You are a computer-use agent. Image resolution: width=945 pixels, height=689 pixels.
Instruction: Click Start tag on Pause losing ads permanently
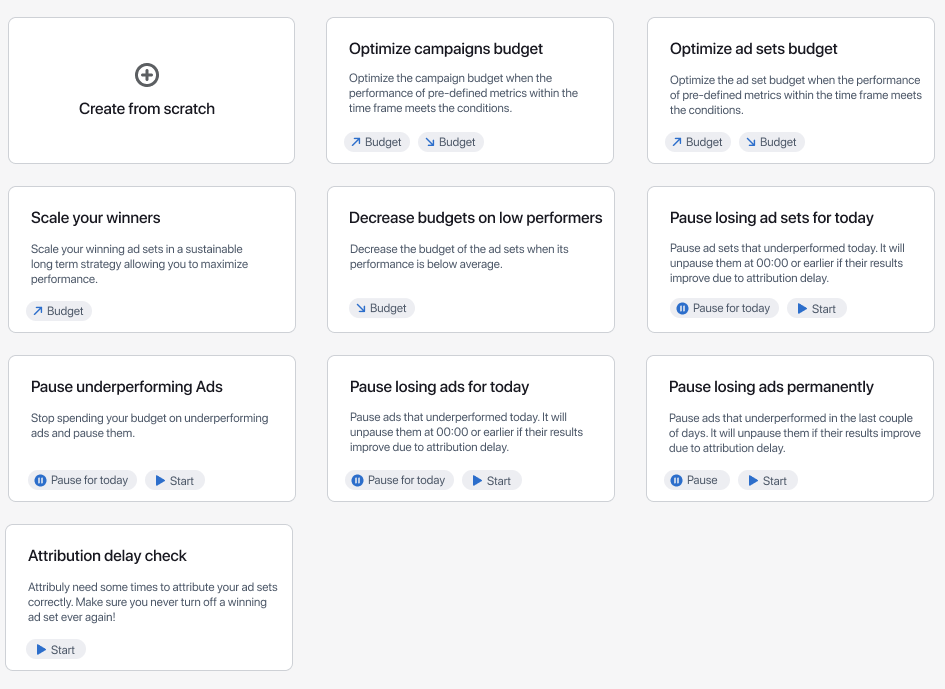pos(768,480)
